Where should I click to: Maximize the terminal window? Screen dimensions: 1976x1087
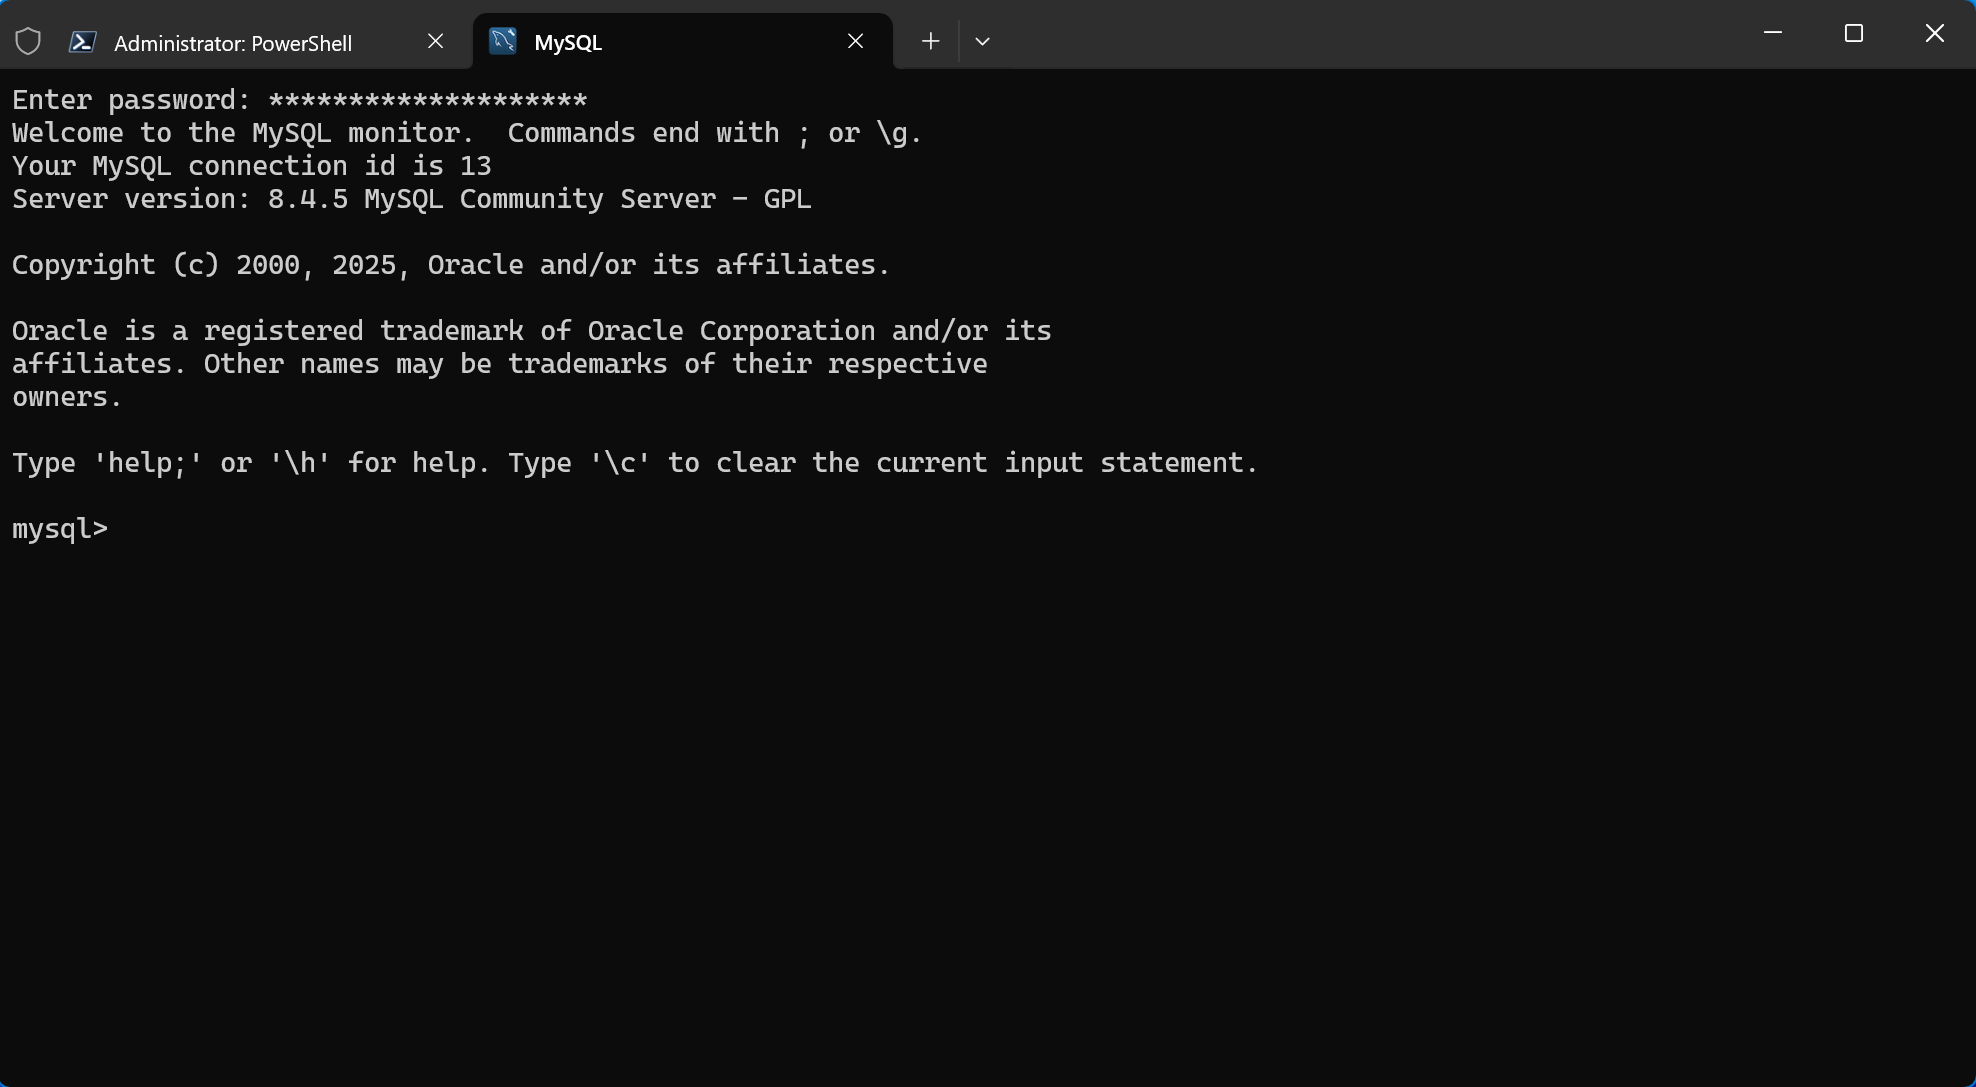(x=1854, y=33)
